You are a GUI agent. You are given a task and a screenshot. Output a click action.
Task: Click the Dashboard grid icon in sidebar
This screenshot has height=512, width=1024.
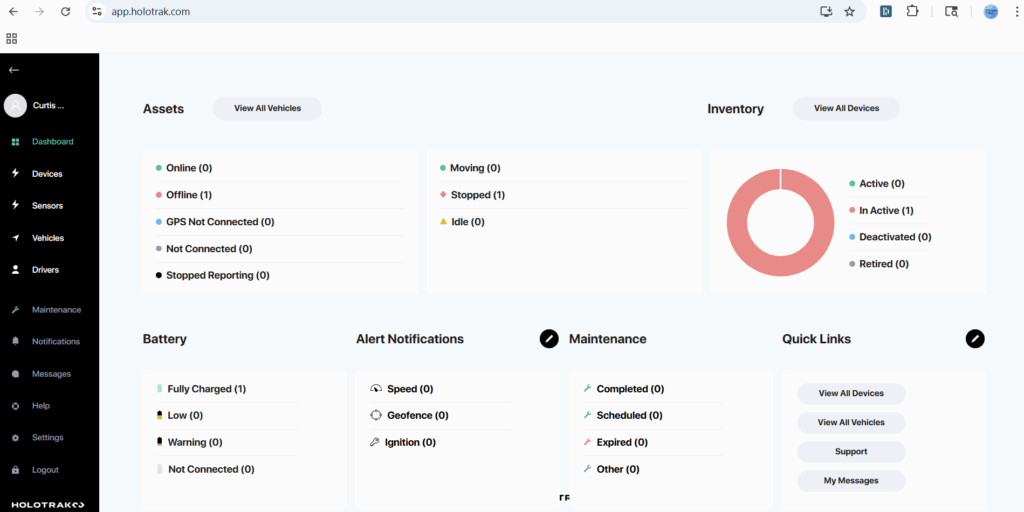tap(16, 142)
